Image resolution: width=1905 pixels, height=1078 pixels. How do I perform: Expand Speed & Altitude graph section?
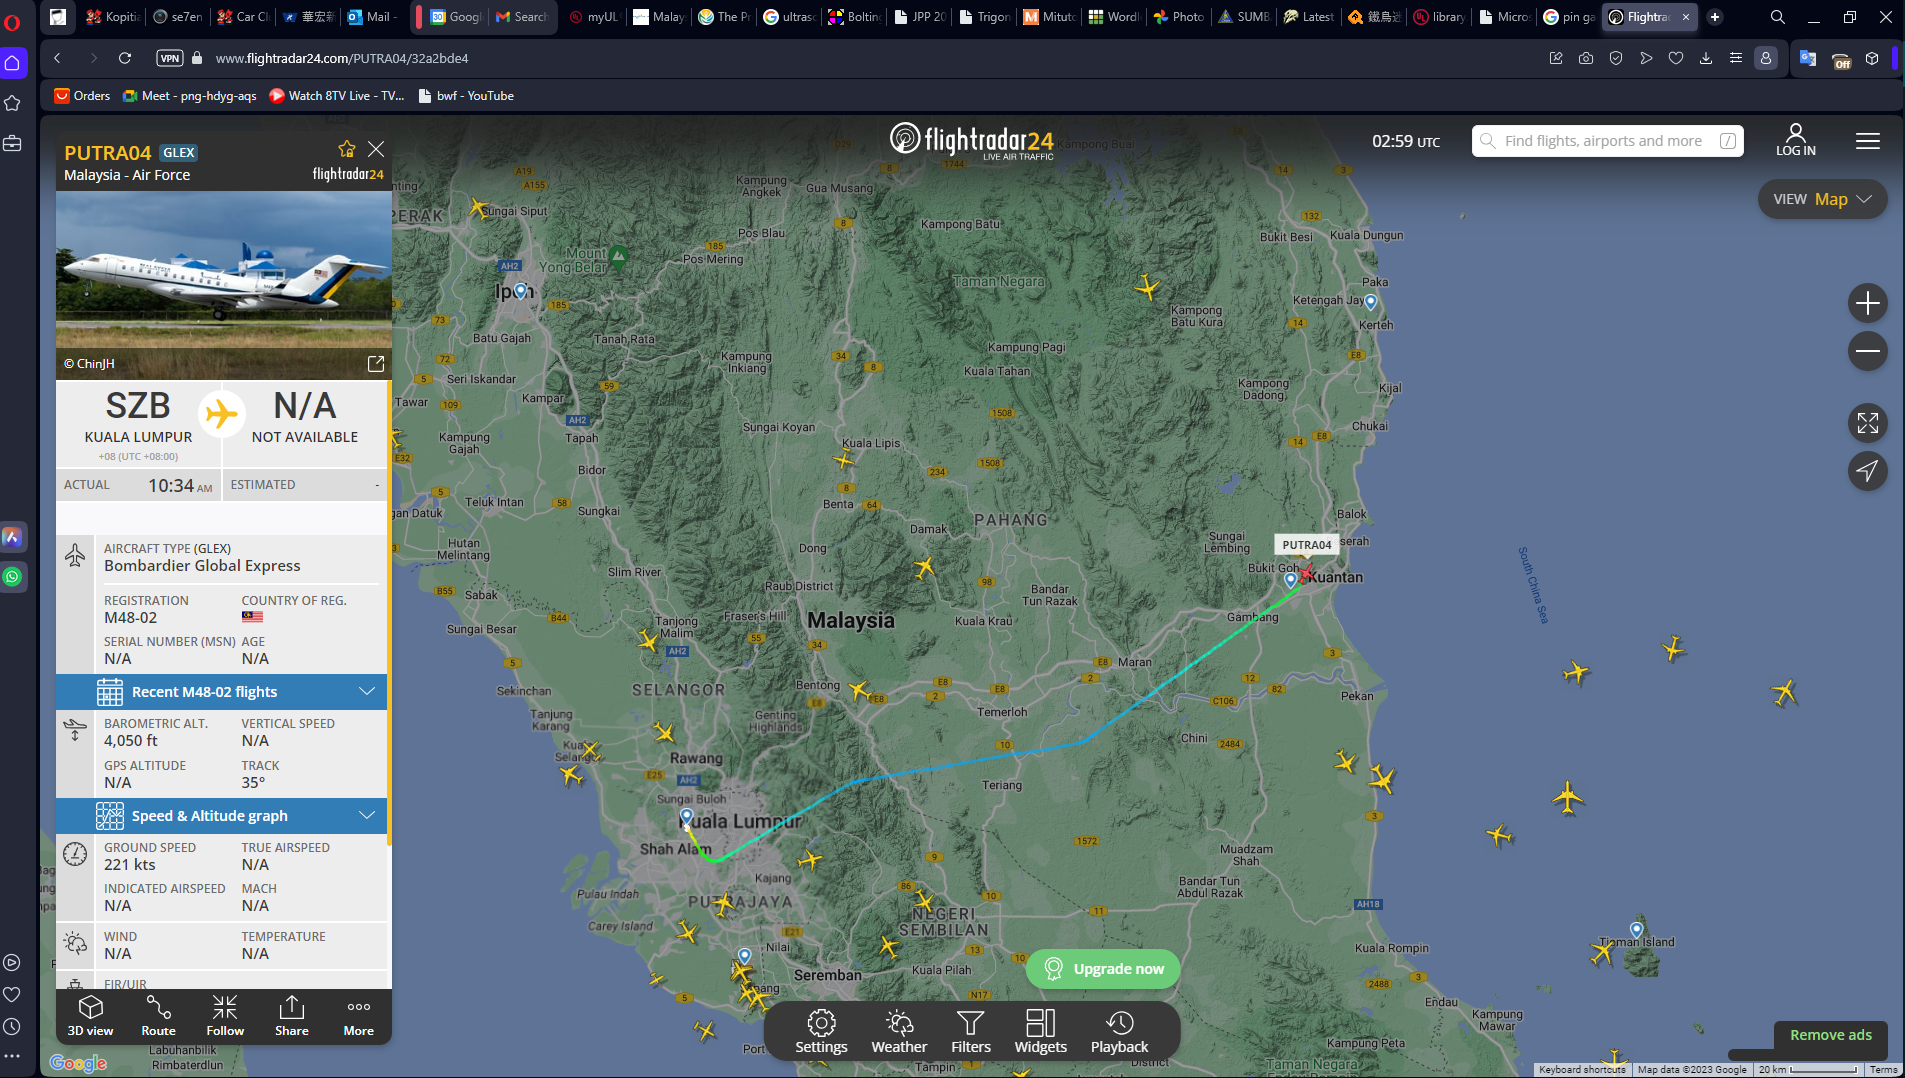point(221,816)
